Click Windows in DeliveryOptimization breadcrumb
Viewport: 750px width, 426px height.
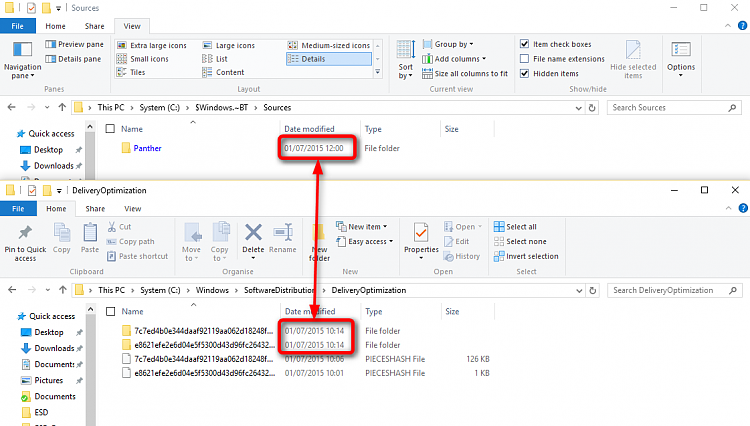point(212,290)
